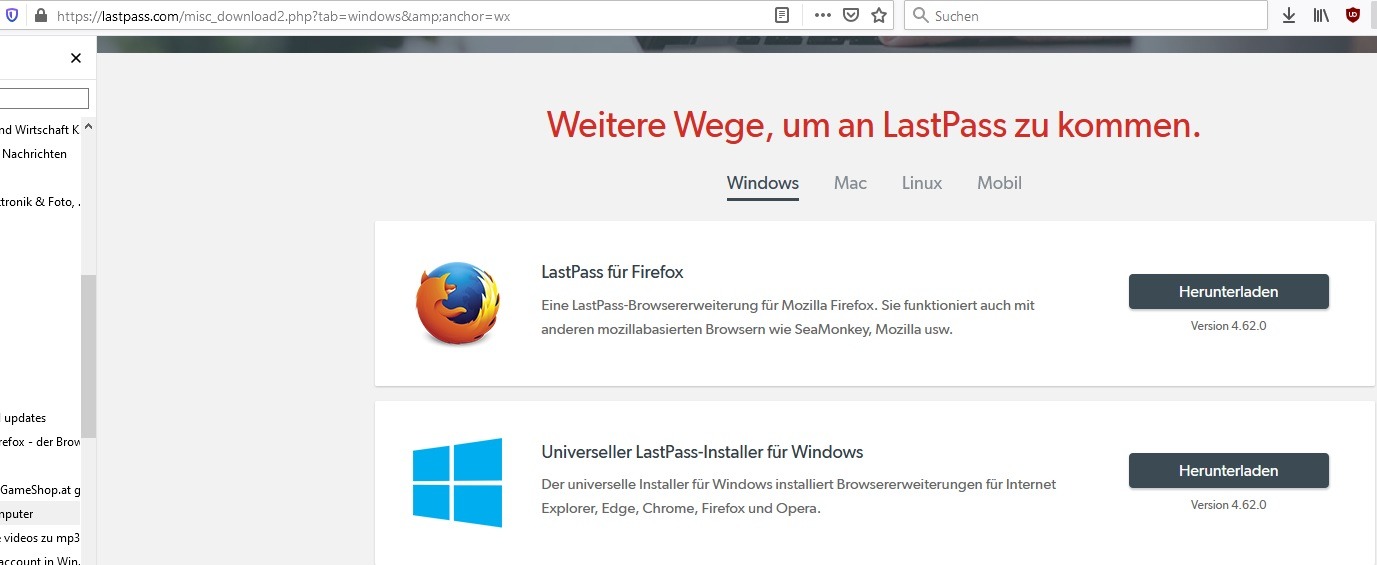
Task: Click the Pocket save icon
Action: (850, 15)
